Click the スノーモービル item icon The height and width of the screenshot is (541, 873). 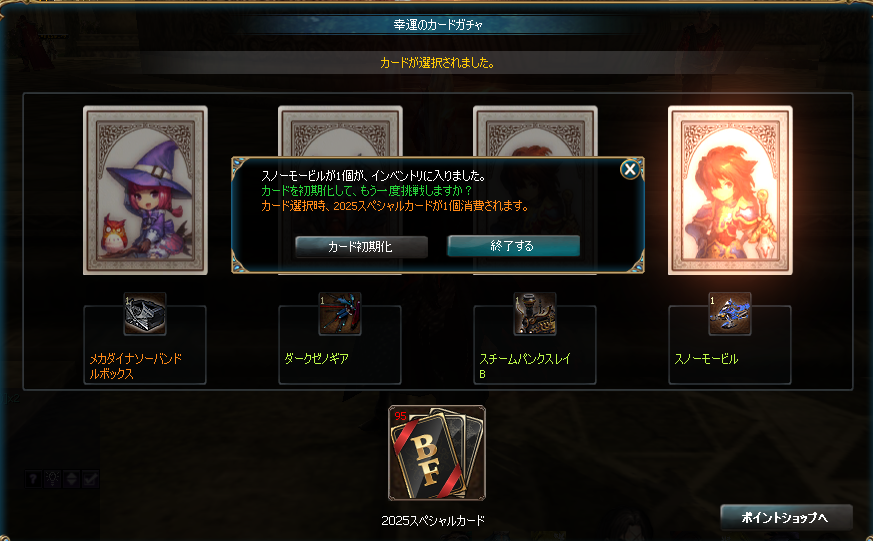pyautogui.click(x=729, y=314)
